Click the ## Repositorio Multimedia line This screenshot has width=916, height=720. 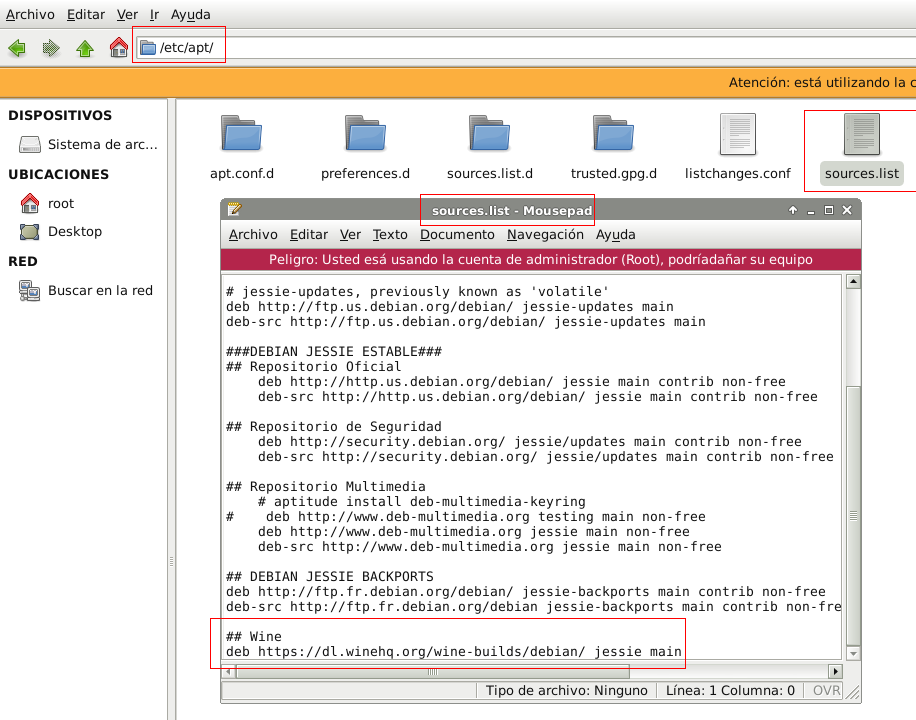coord(326,487)
